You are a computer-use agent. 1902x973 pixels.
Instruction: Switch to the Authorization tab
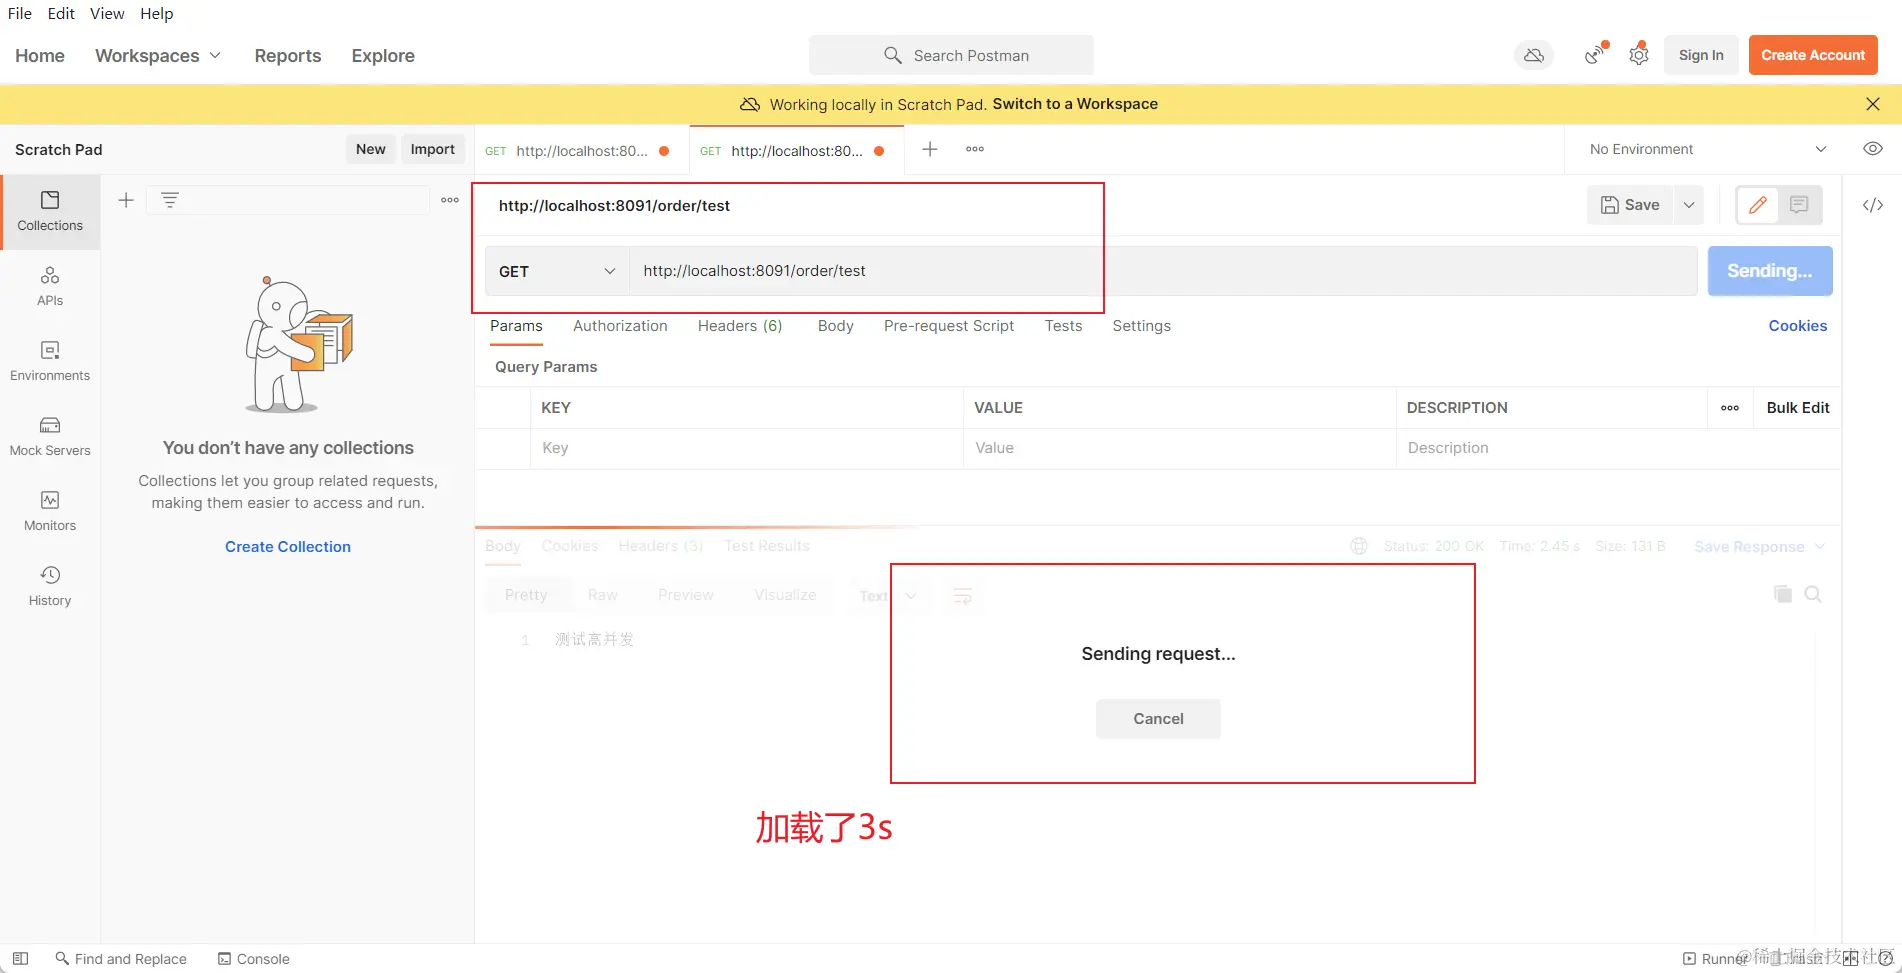[x=620, y=326]
